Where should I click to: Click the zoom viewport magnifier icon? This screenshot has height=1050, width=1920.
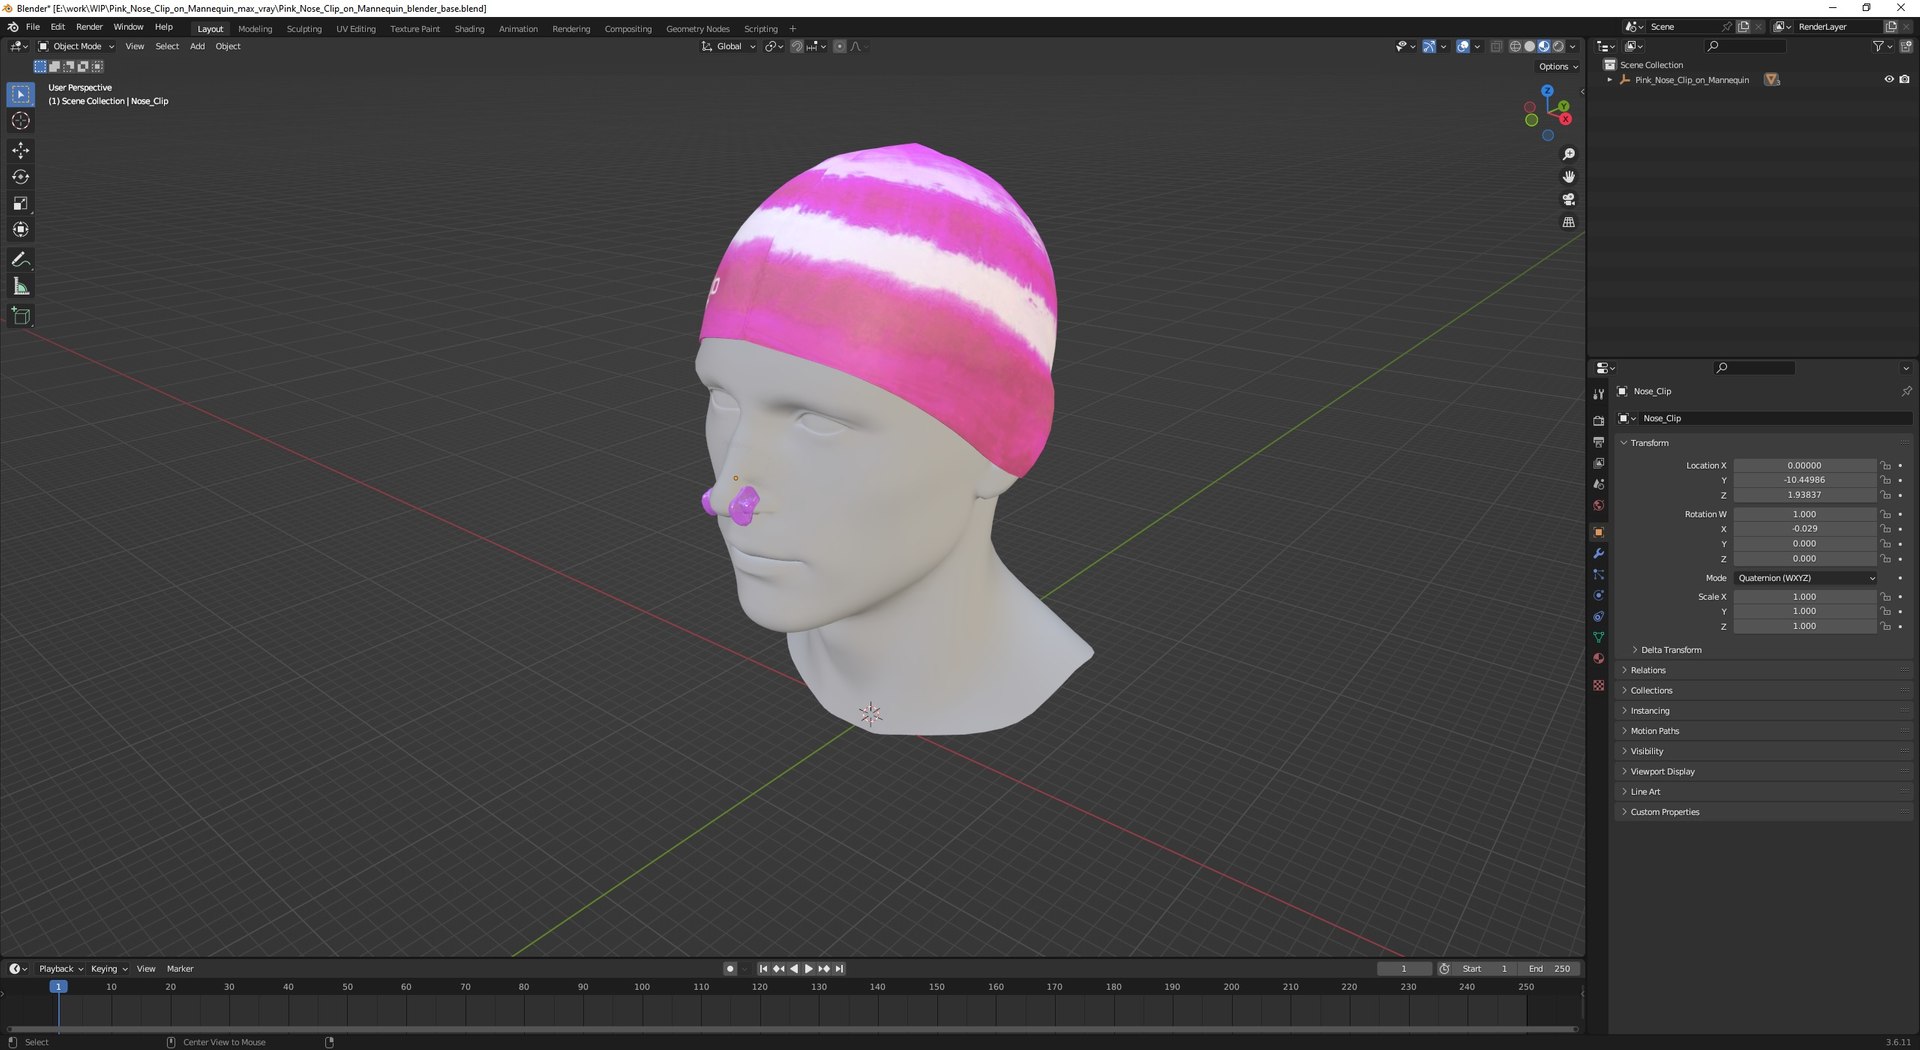point(1568,154)
